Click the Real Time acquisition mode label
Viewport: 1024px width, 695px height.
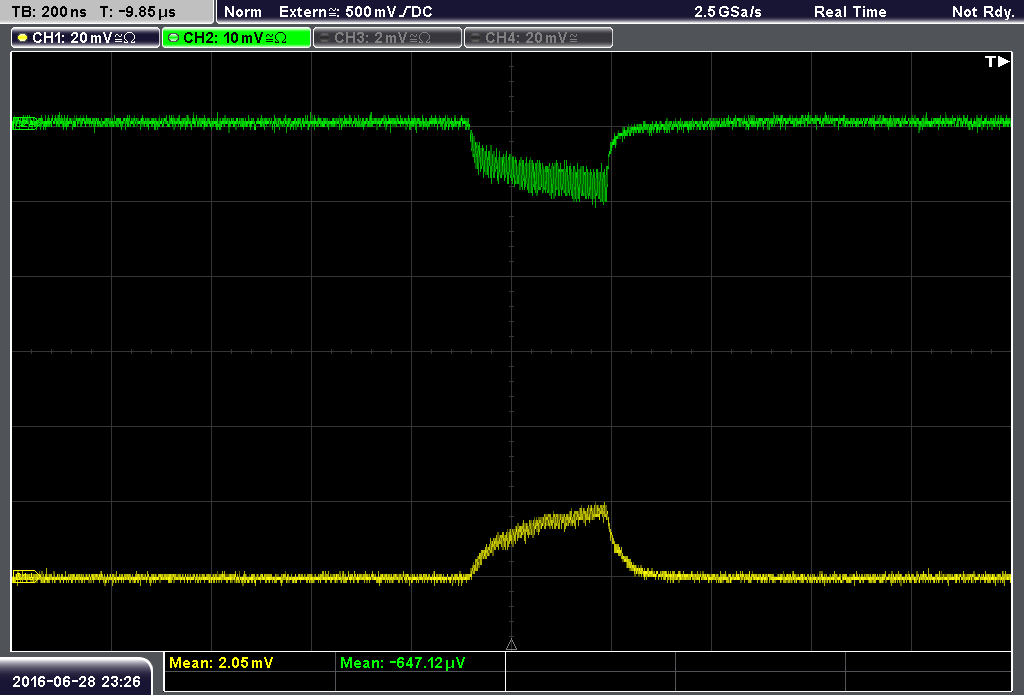tap(850, 12)
